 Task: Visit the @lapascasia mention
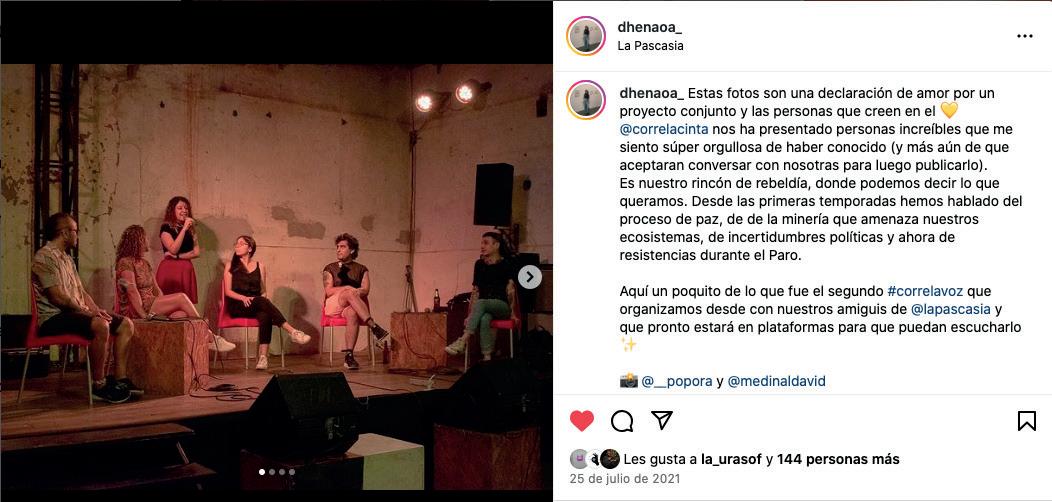click(x=951, y=309)
